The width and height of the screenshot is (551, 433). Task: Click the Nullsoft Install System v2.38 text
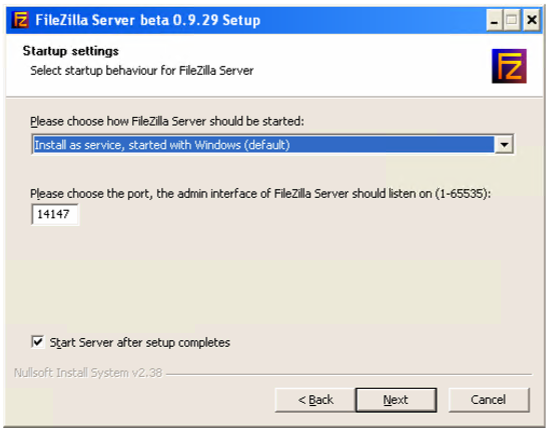coord(88,373)
